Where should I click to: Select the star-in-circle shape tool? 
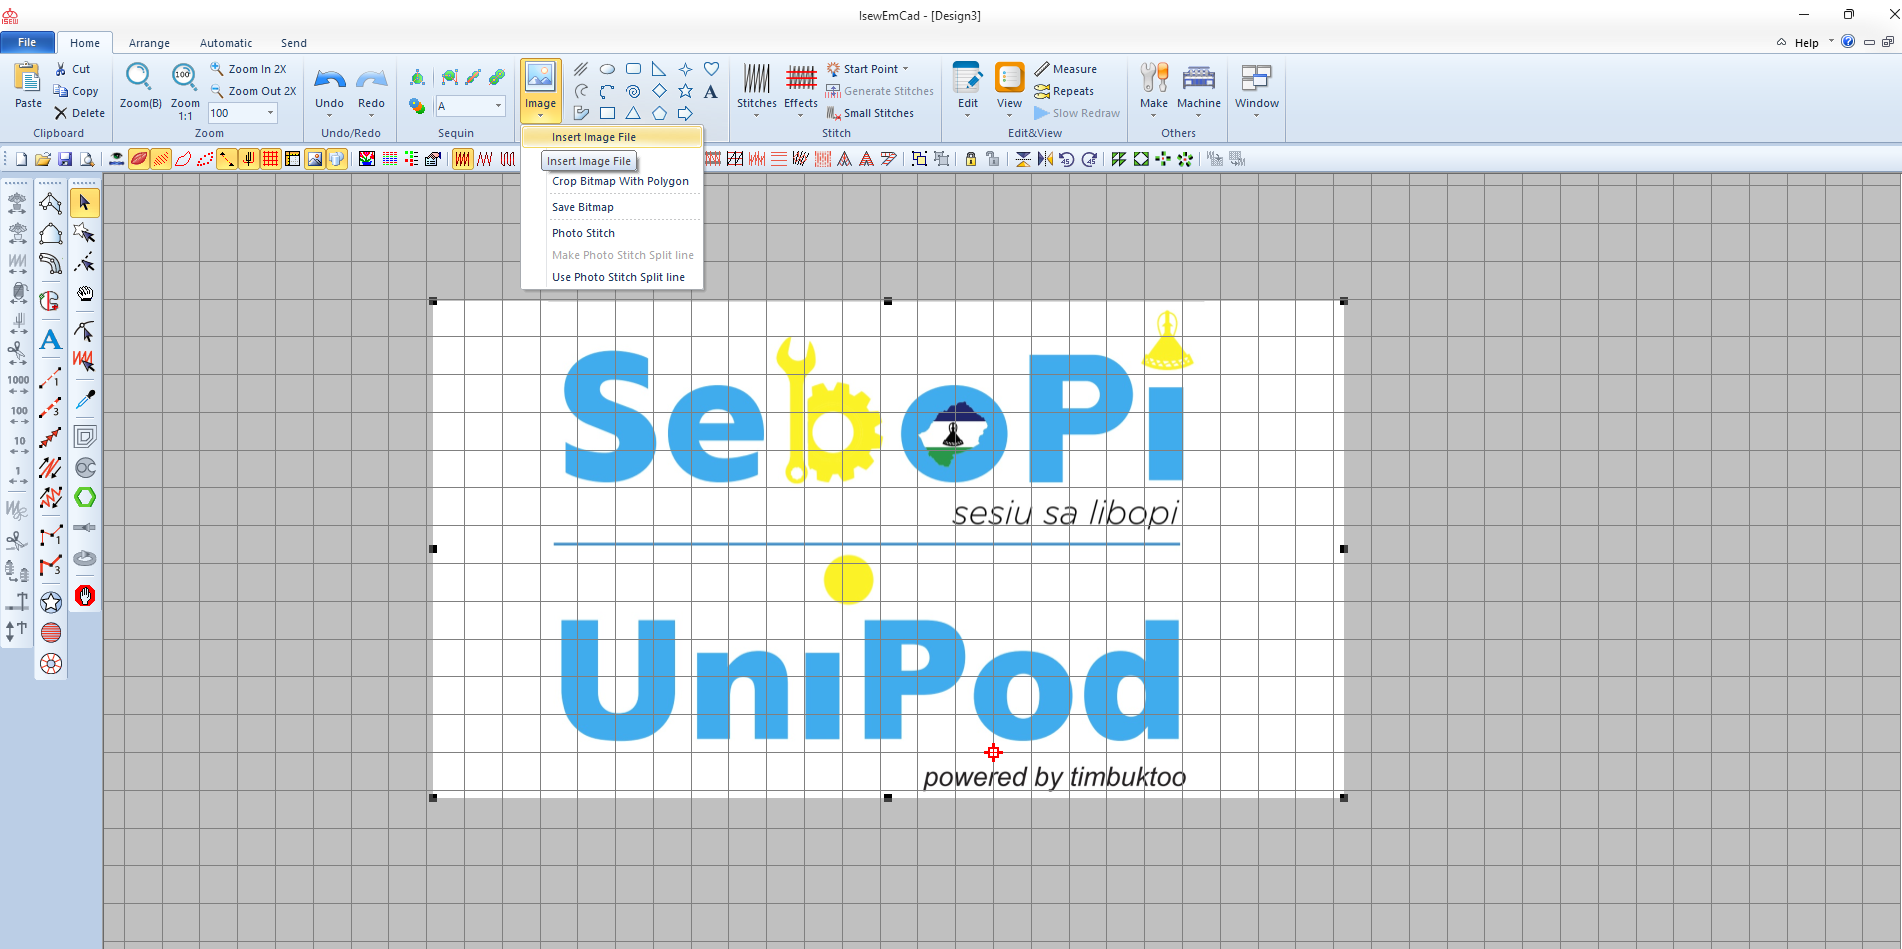[51, 602]
